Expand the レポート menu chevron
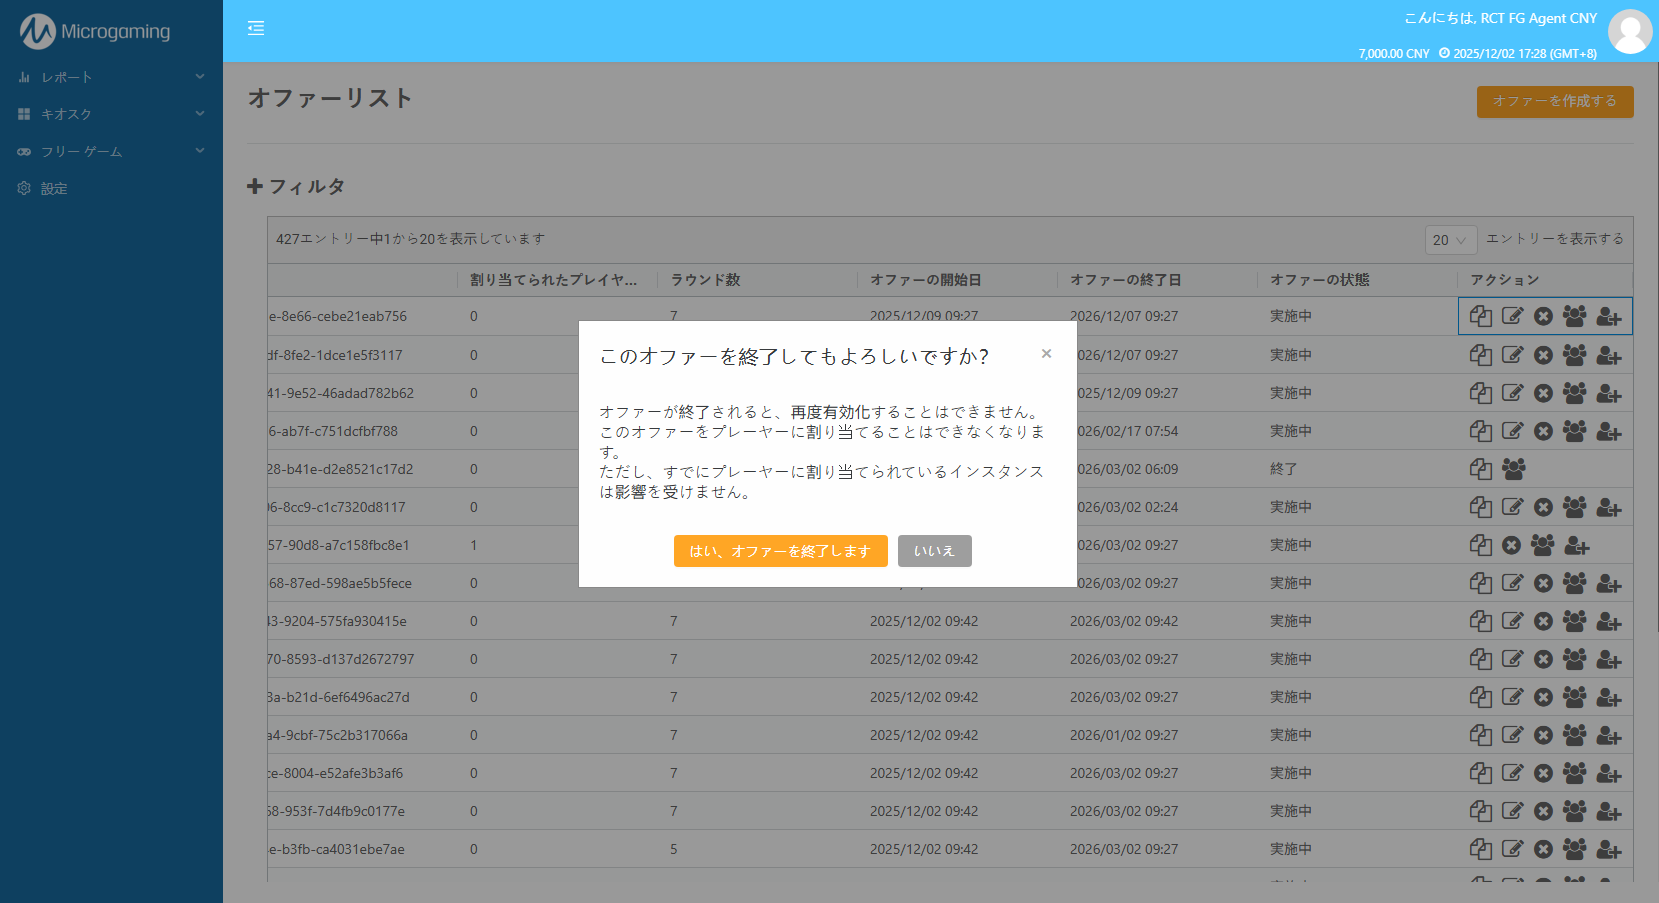Viewport: 1659px width, 903px height. pos(199,76)
